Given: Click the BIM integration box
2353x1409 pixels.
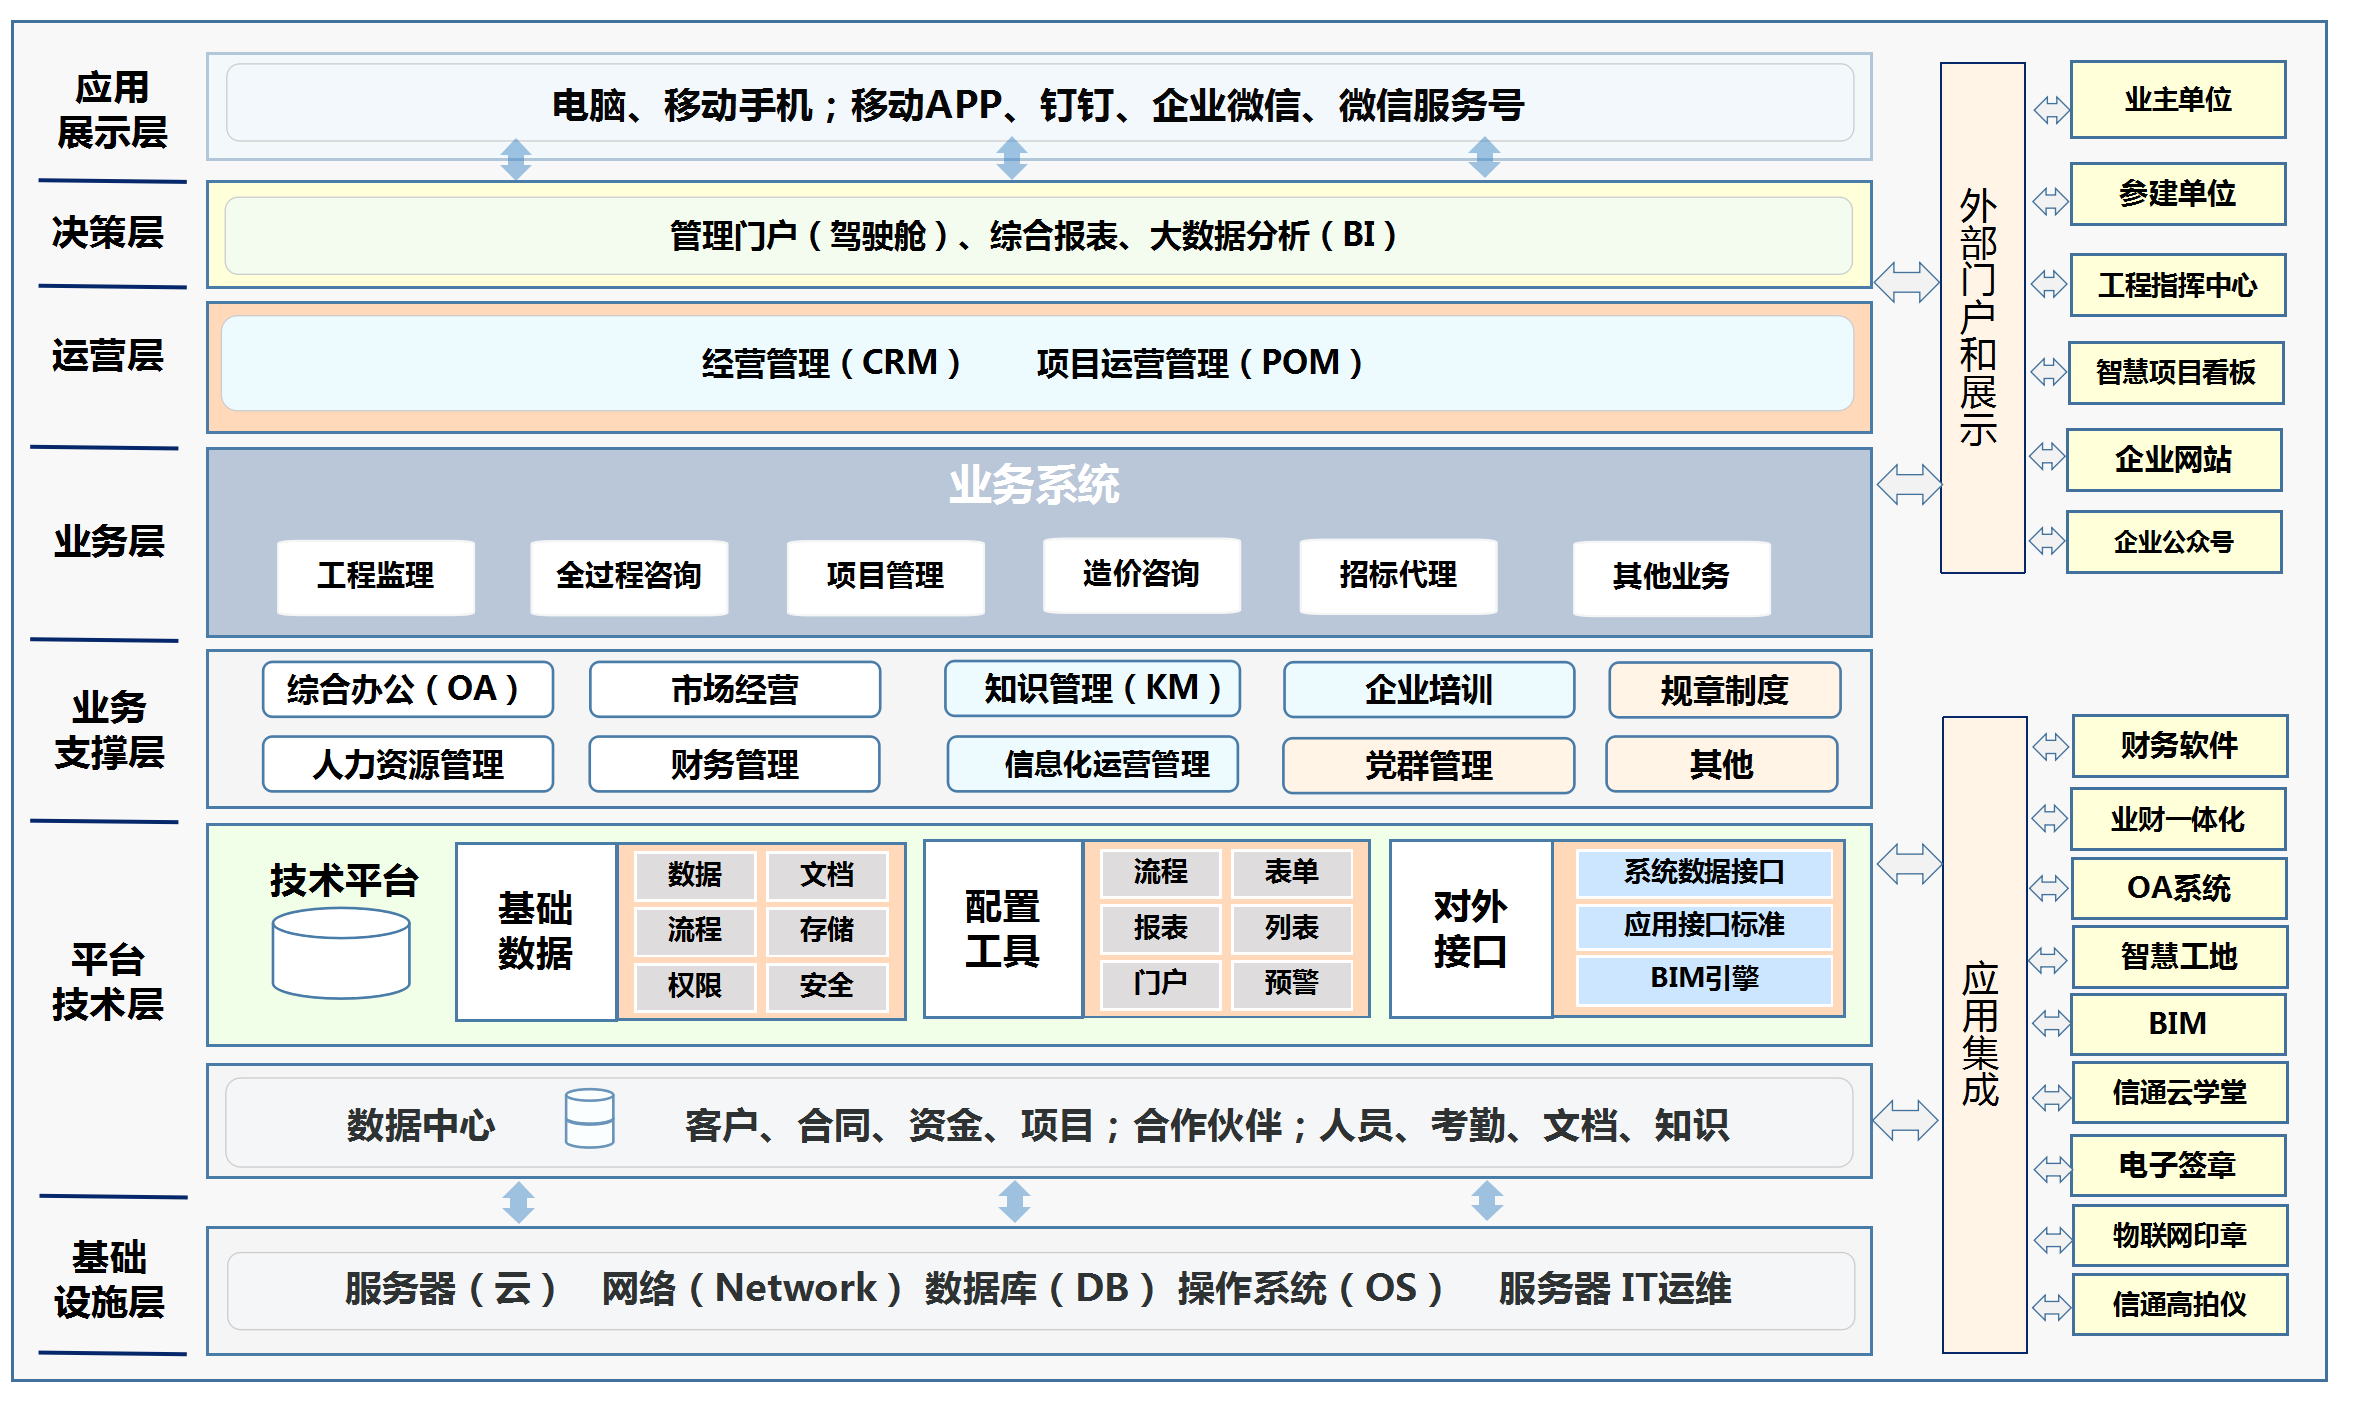Looking at the screenshot, I should pos(2178,1024).
